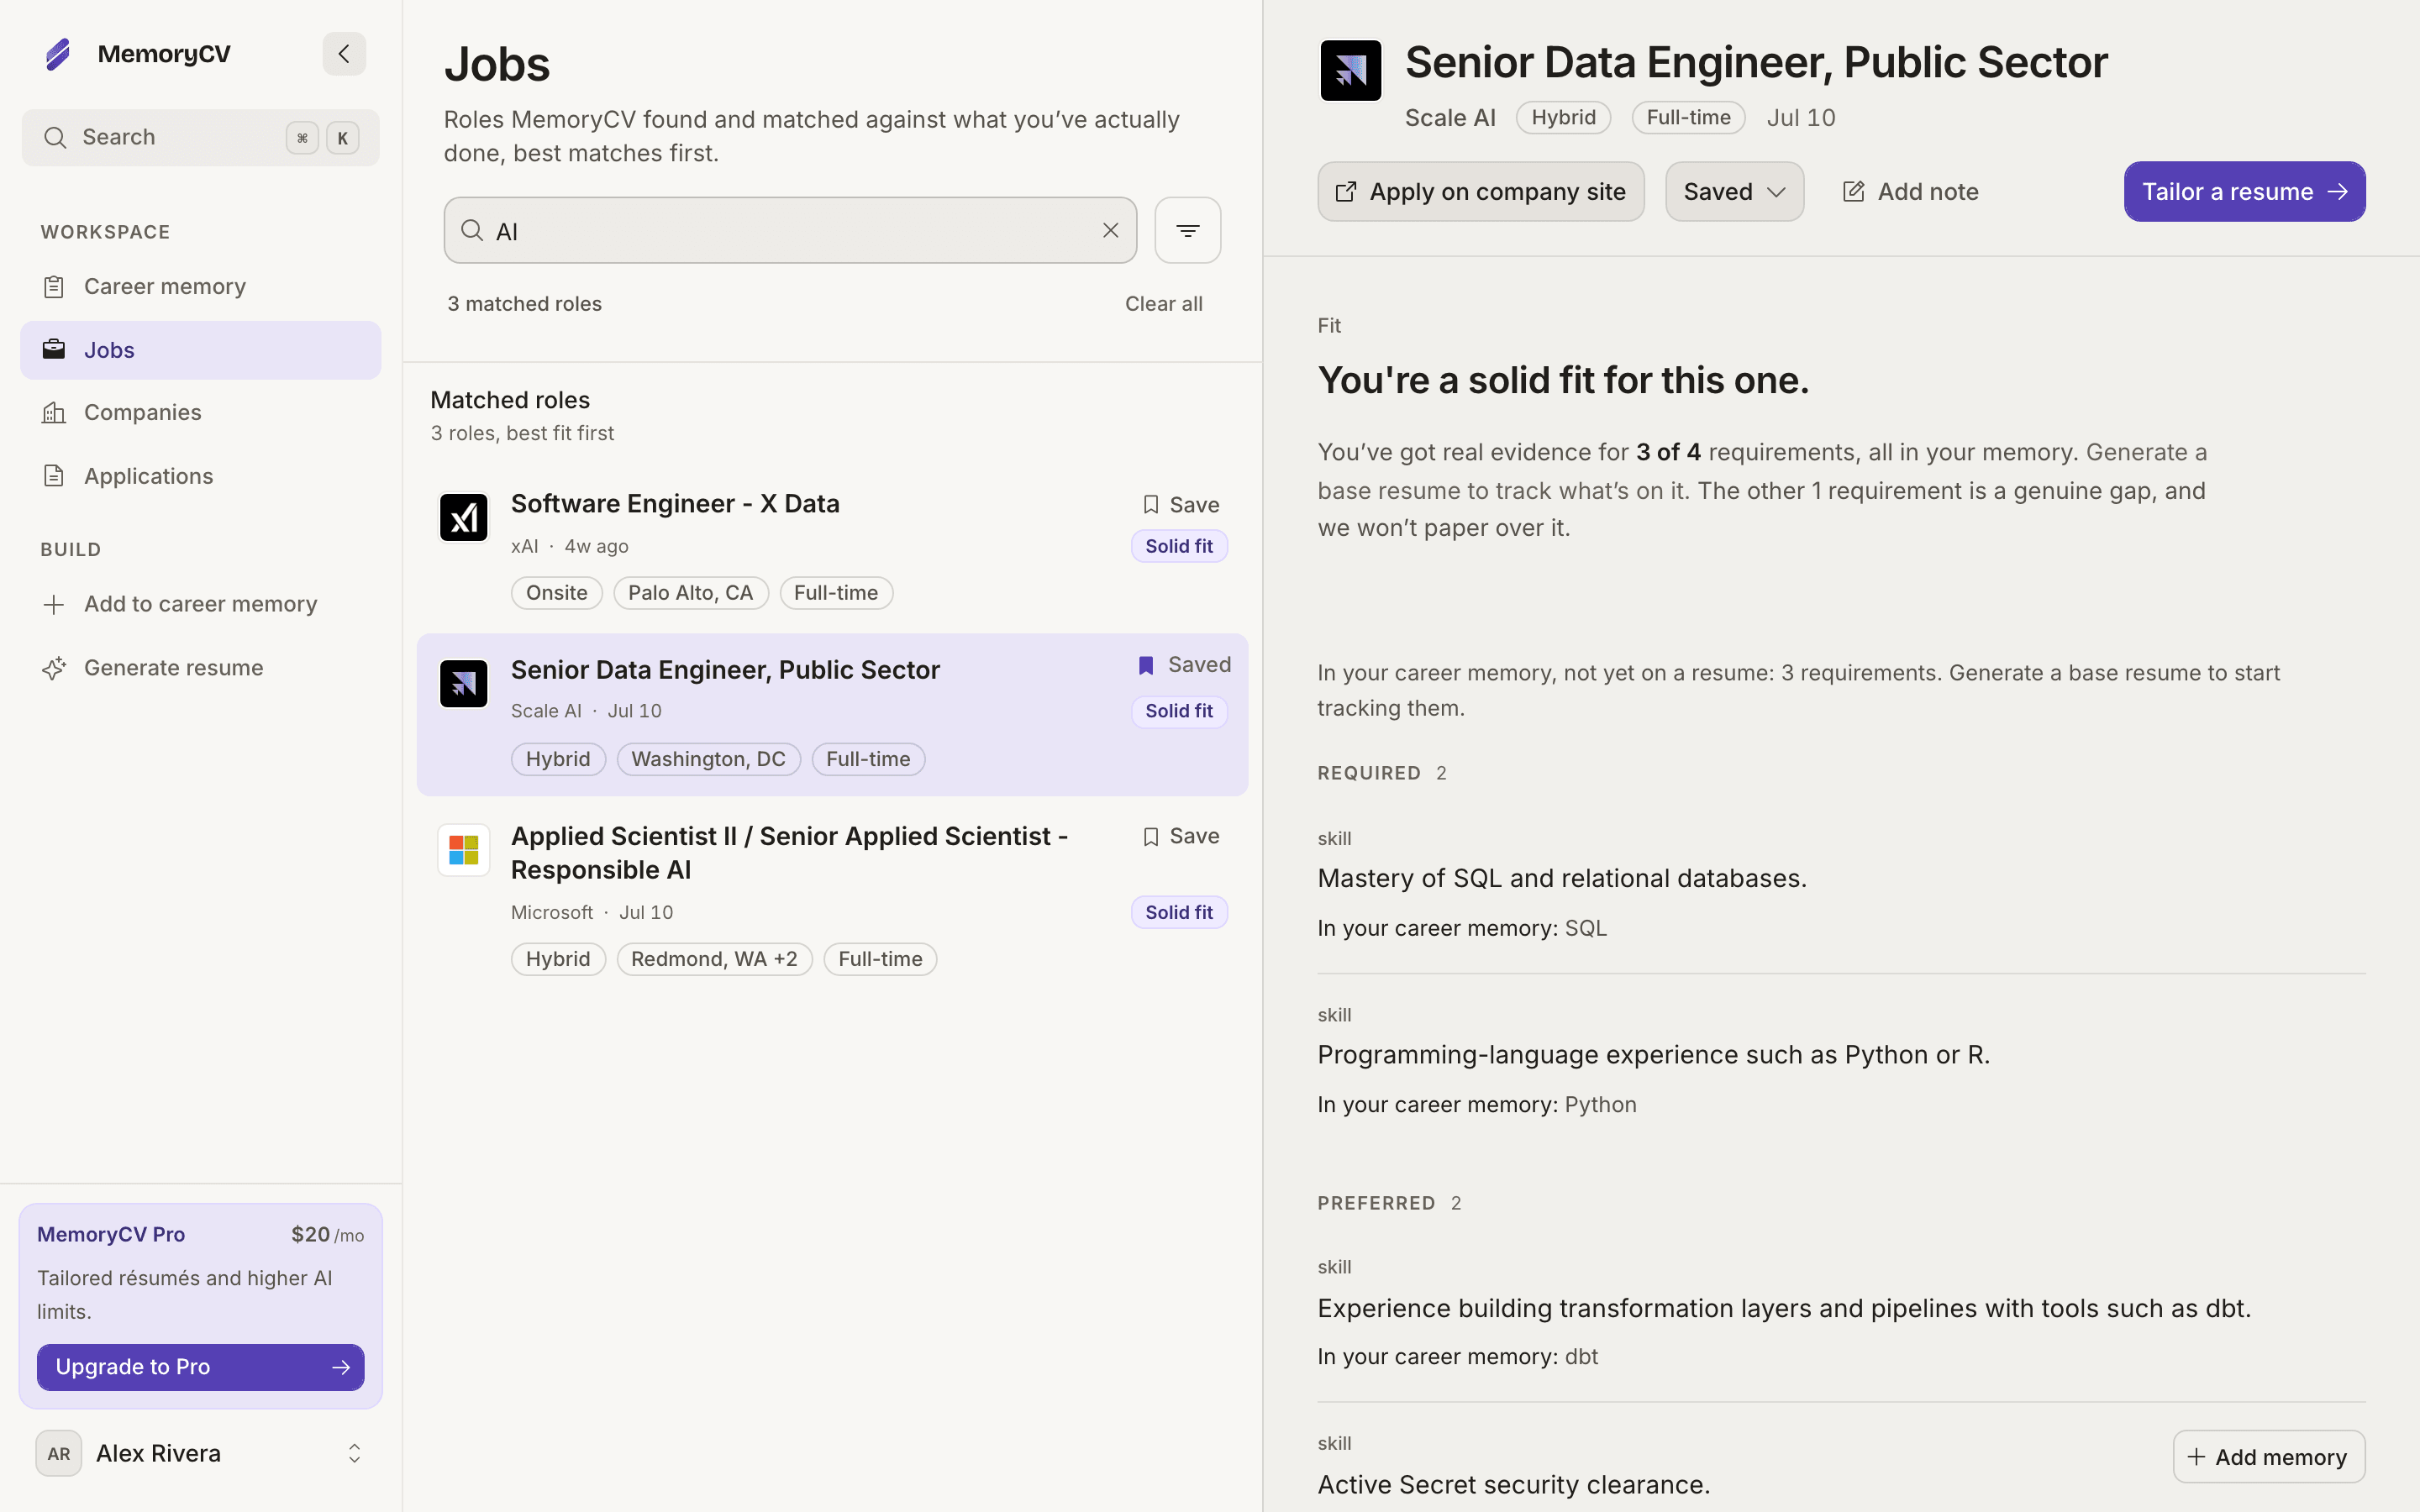Click the Palo Alto, CA tag
The width and height of the screenshot is (2420, 1512).
(690, 593)
